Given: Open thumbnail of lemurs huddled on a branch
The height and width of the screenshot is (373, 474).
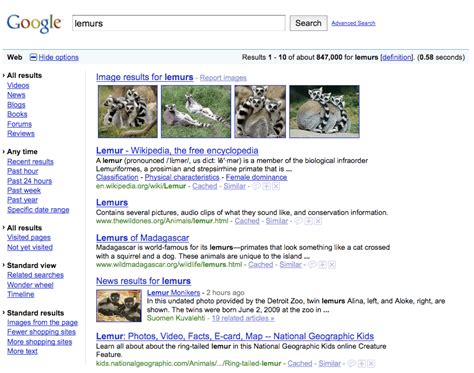Looking at the screenshot, I should pyautogui.click(x=128, y=111).
